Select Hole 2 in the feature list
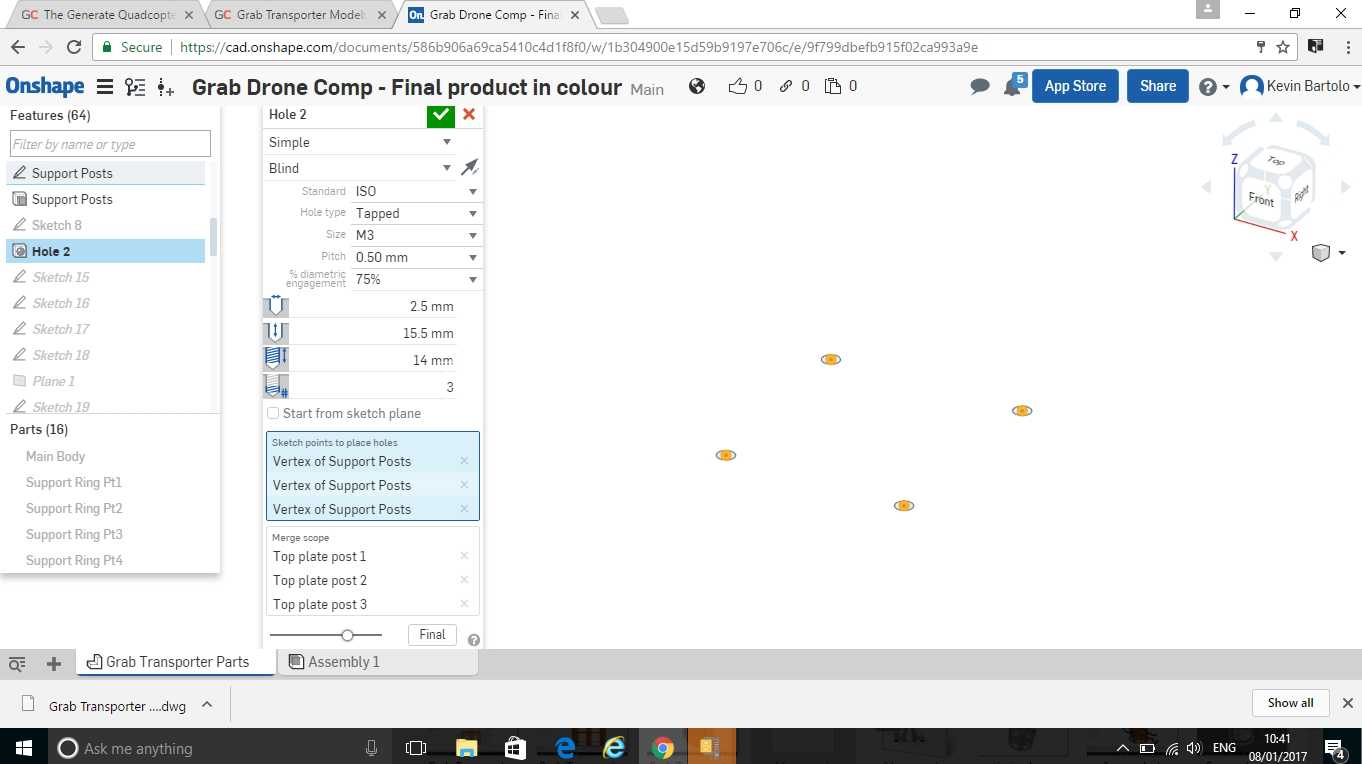 (x=106, y=251)
